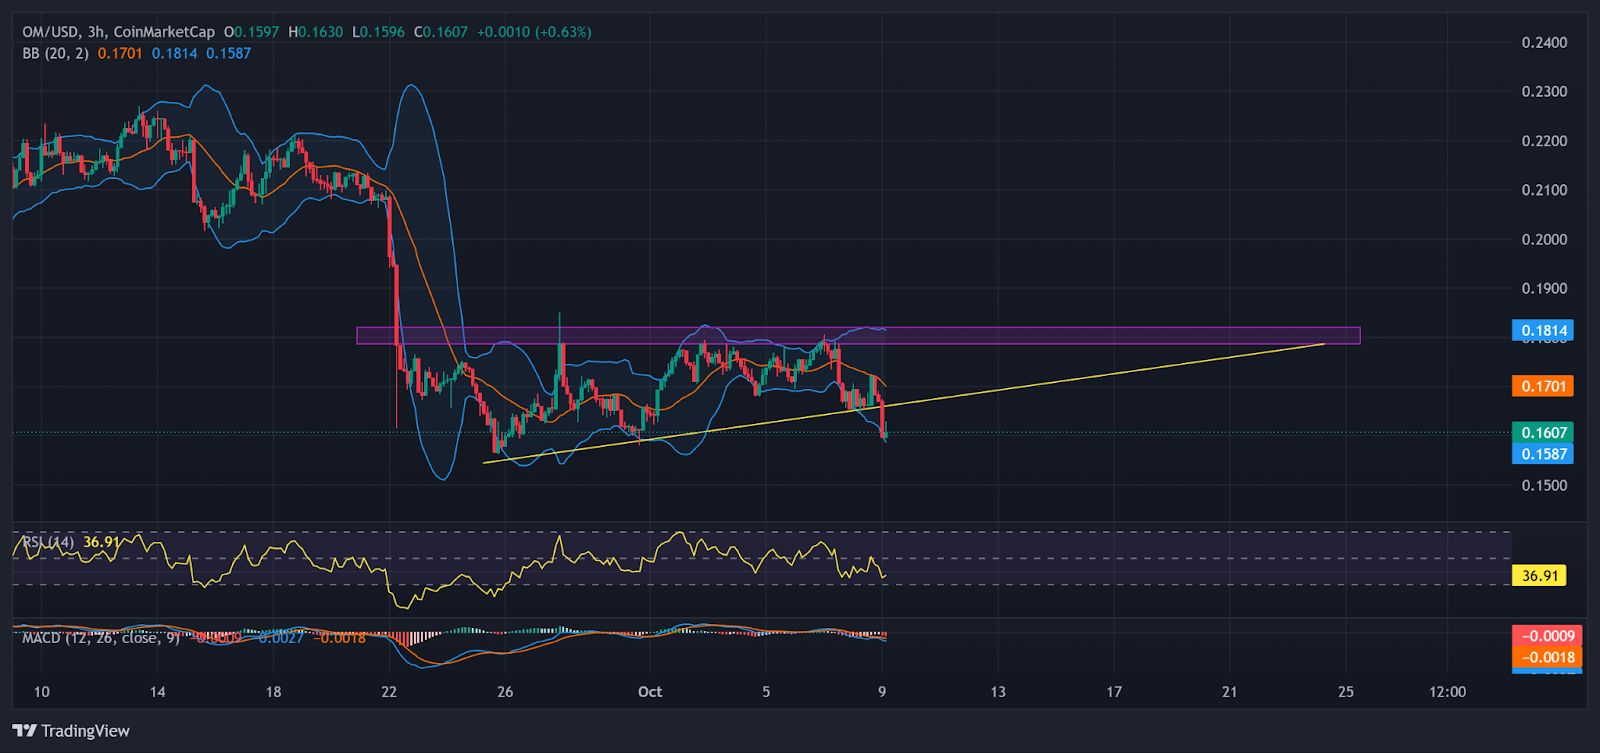Select the 0.1500 level on price axis
The height and width of the screenshot is (753, 1600).
(1544, 486)
